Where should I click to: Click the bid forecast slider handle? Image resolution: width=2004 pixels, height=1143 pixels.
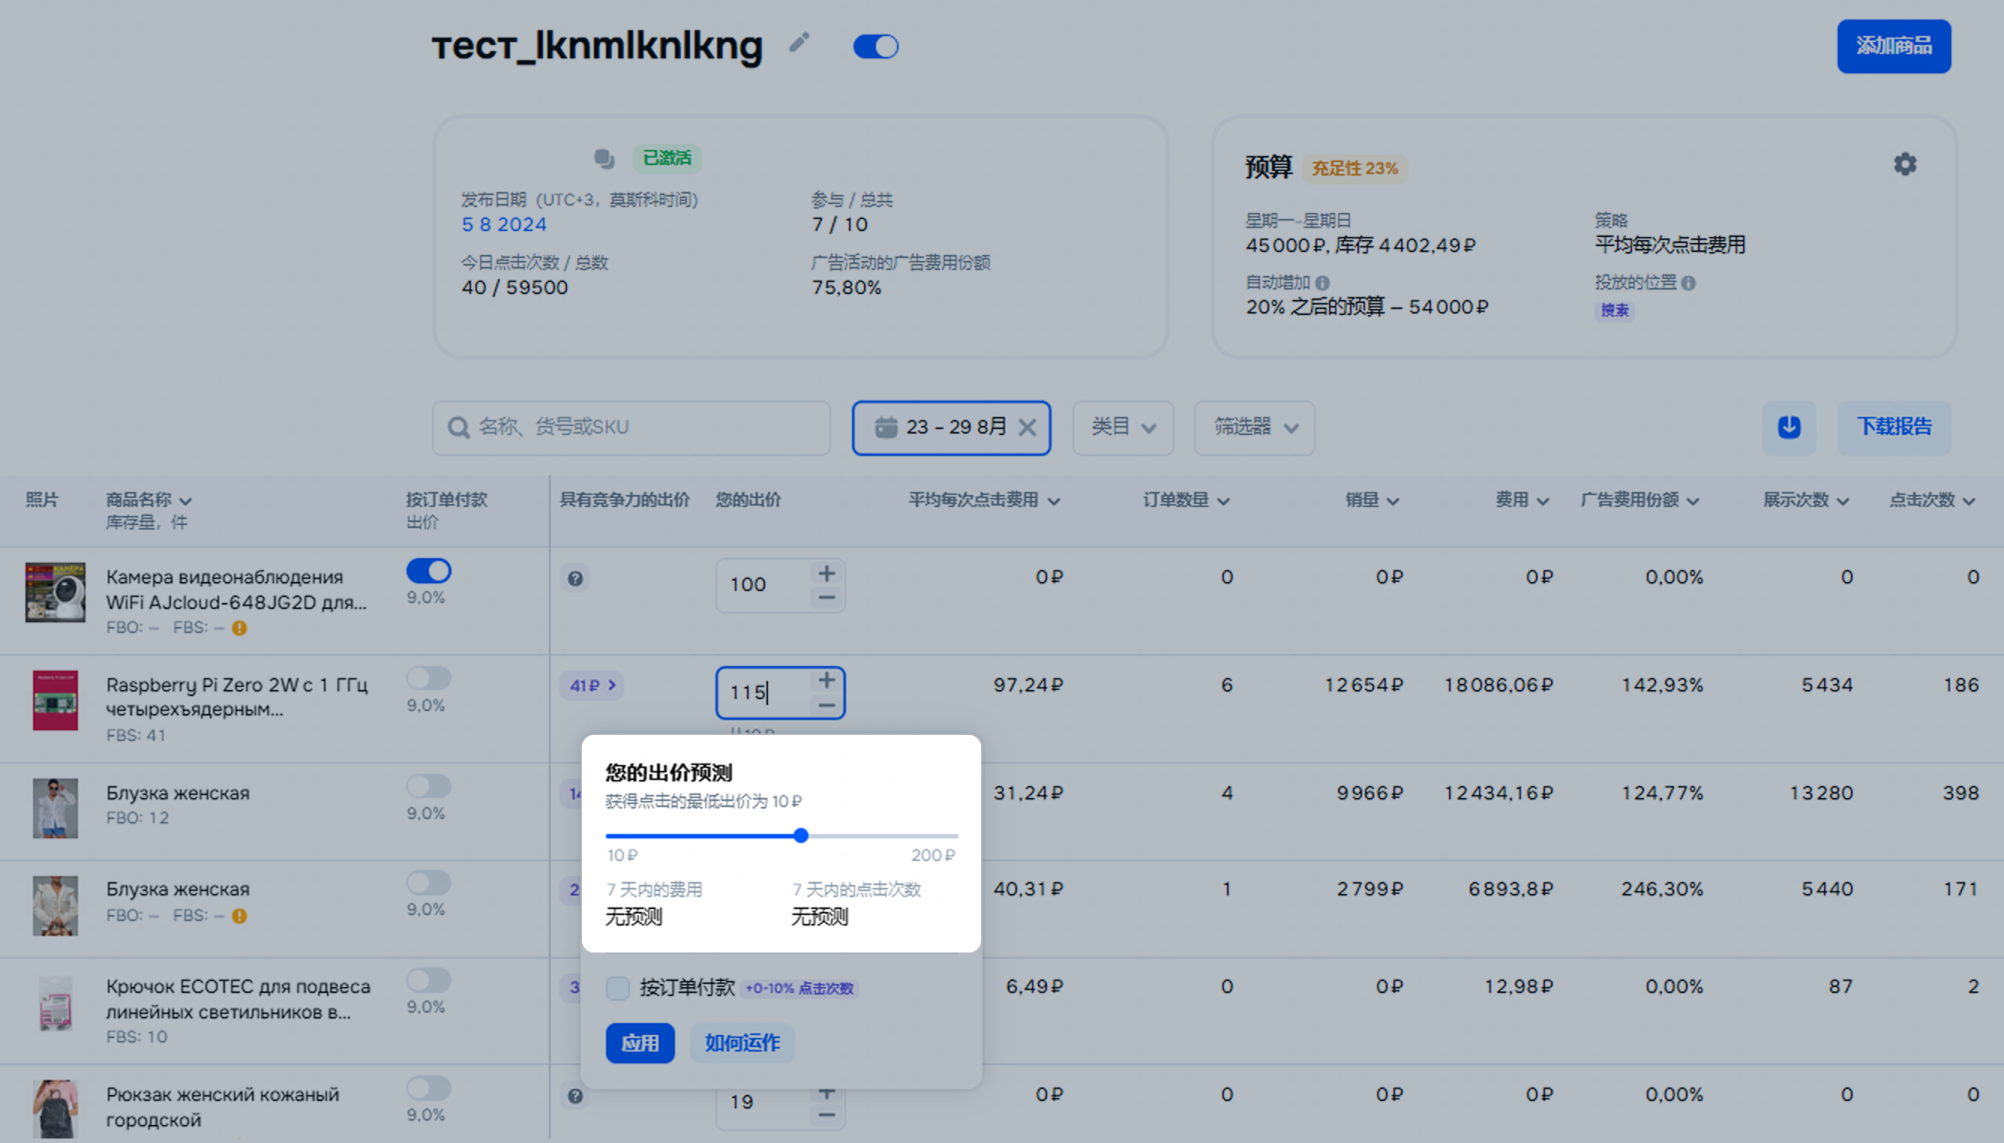[x=801, y=835]
